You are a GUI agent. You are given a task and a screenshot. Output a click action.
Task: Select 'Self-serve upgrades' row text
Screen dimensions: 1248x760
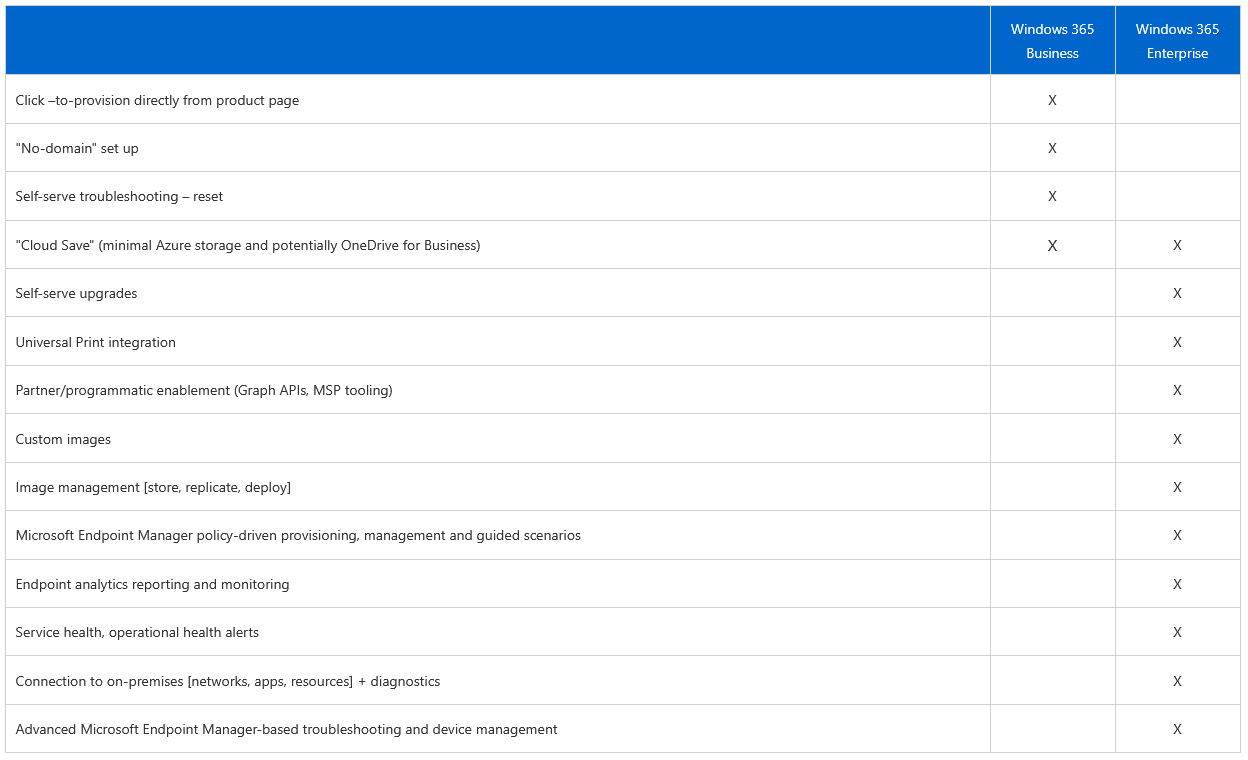[x=76, y=293]
